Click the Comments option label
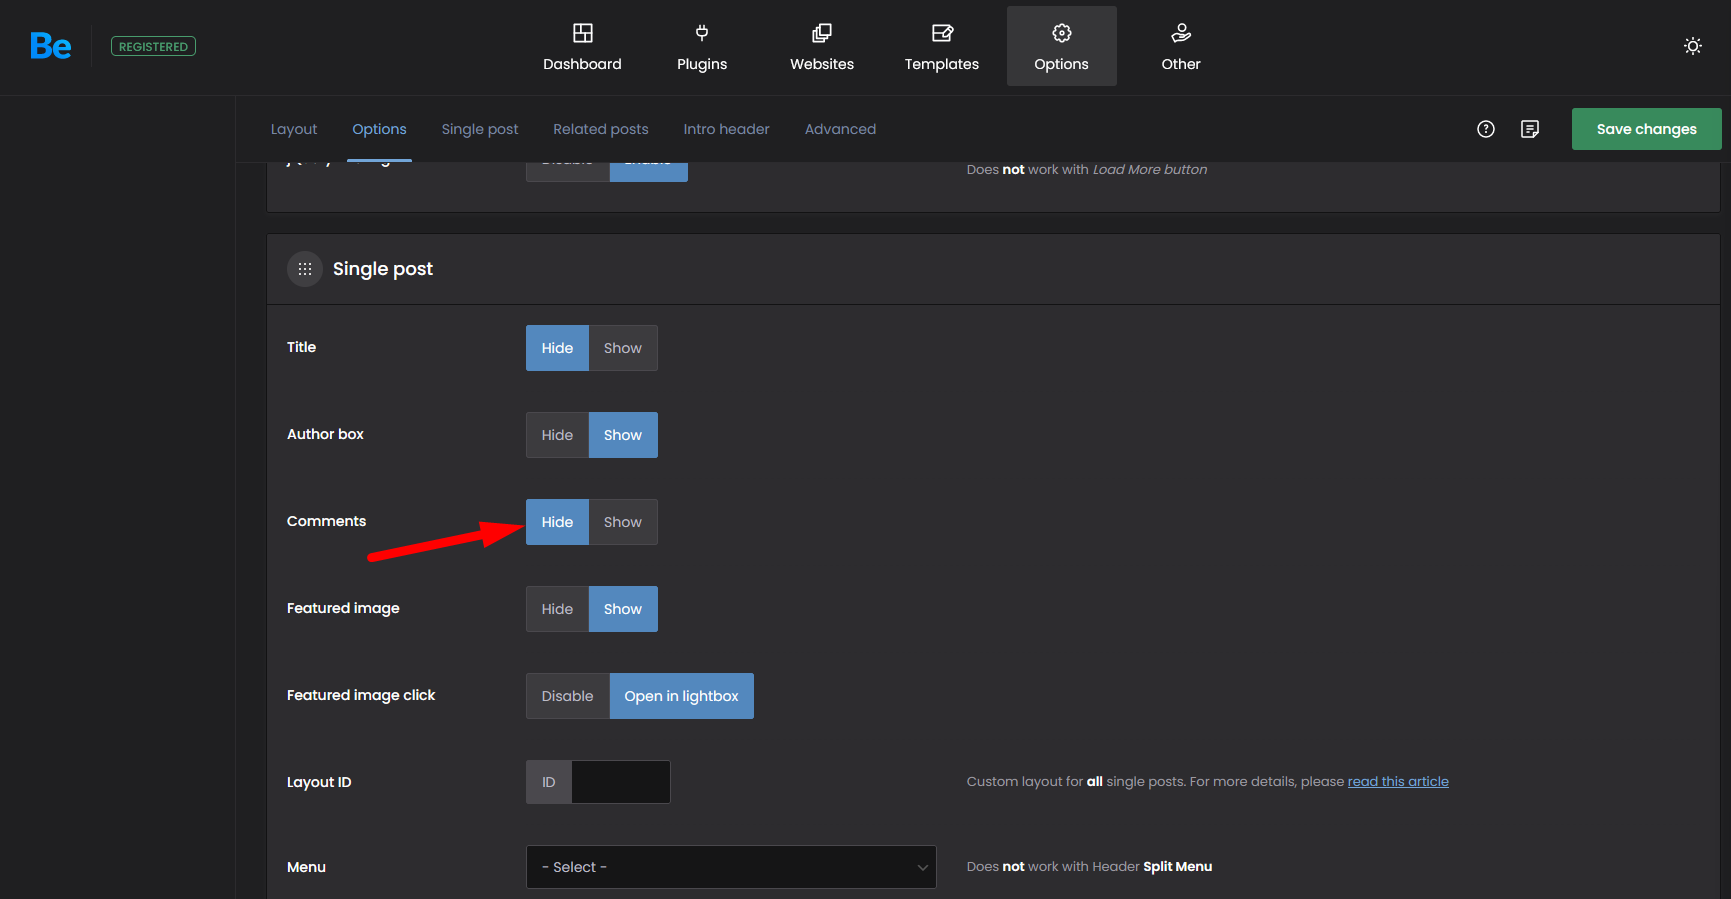 (x=326, y=521)
